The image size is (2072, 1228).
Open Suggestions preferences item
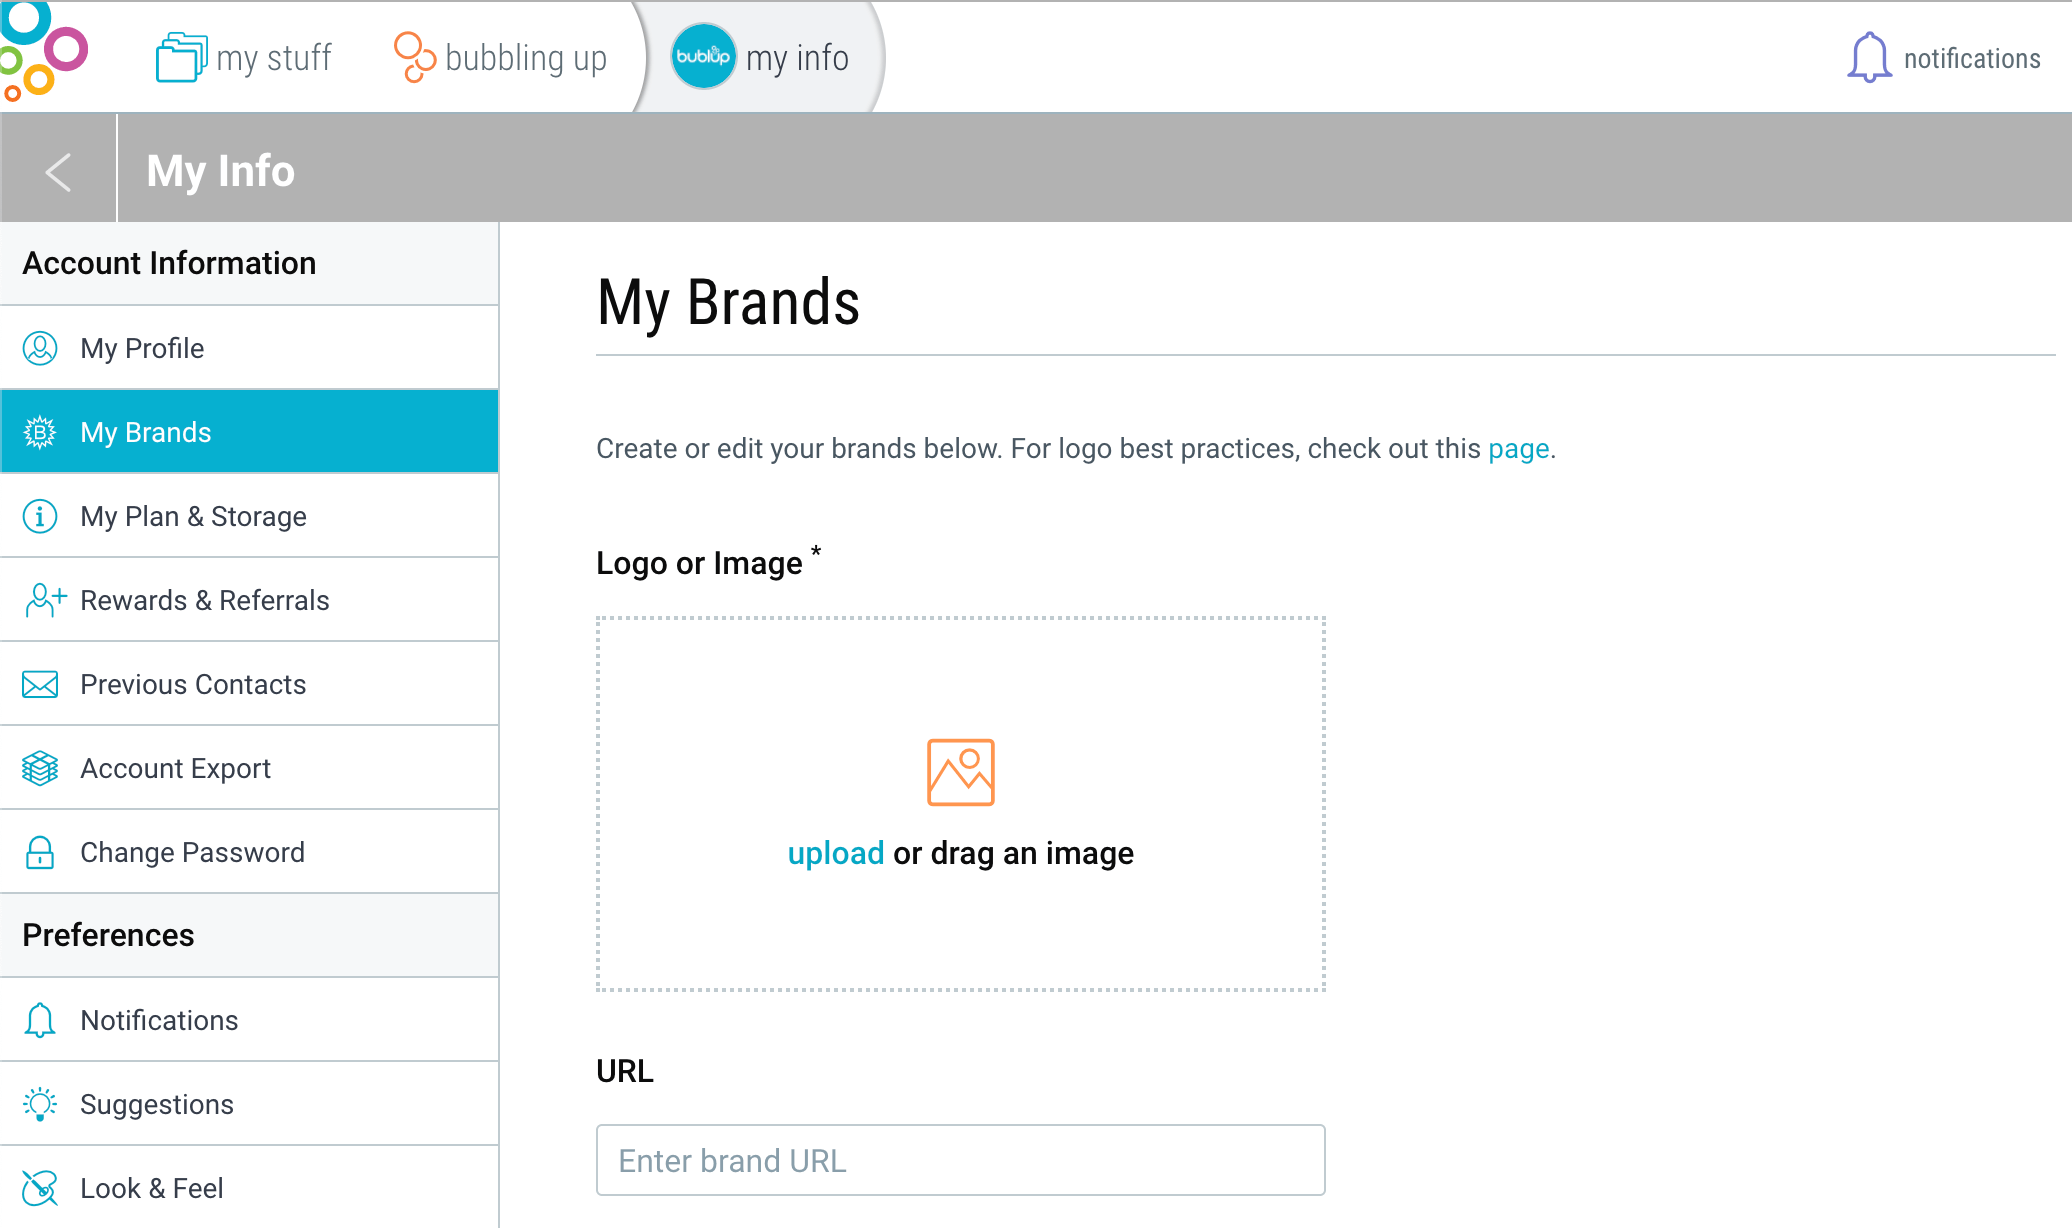tap(250, 1104)
